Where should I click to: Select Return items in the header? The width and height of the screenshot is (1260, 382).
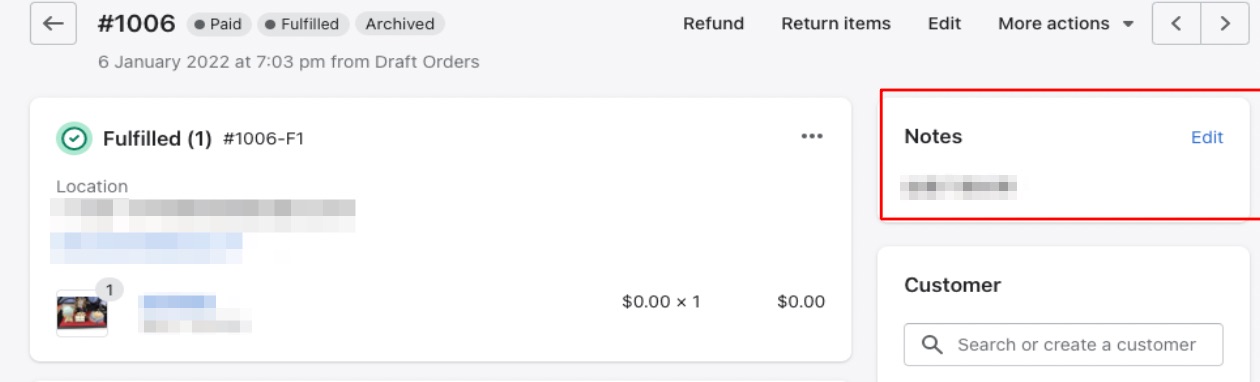tap(836, 23)
